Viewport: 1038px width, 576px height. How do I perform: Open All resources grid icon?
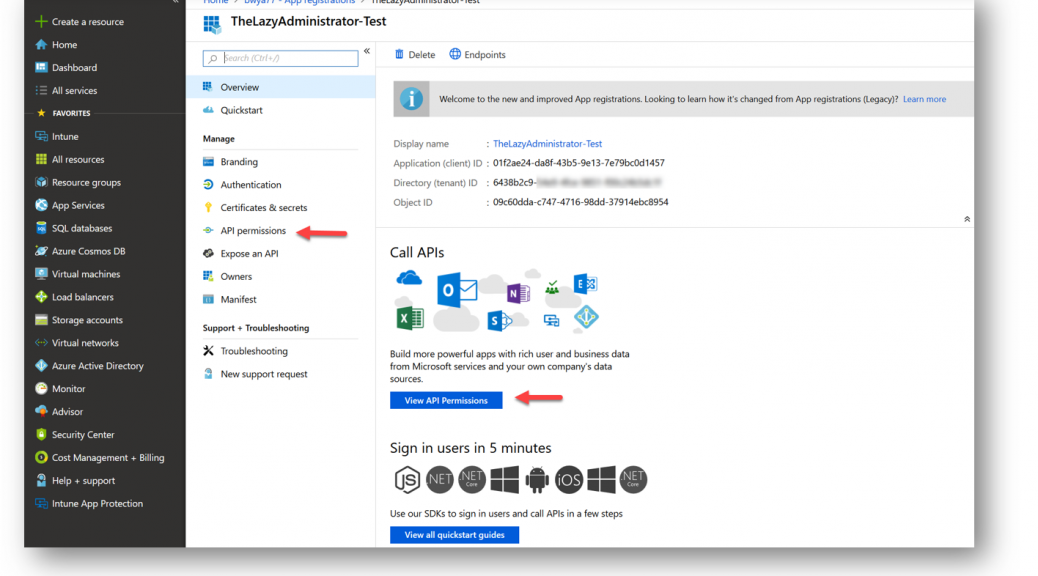(x=41, y=159)
